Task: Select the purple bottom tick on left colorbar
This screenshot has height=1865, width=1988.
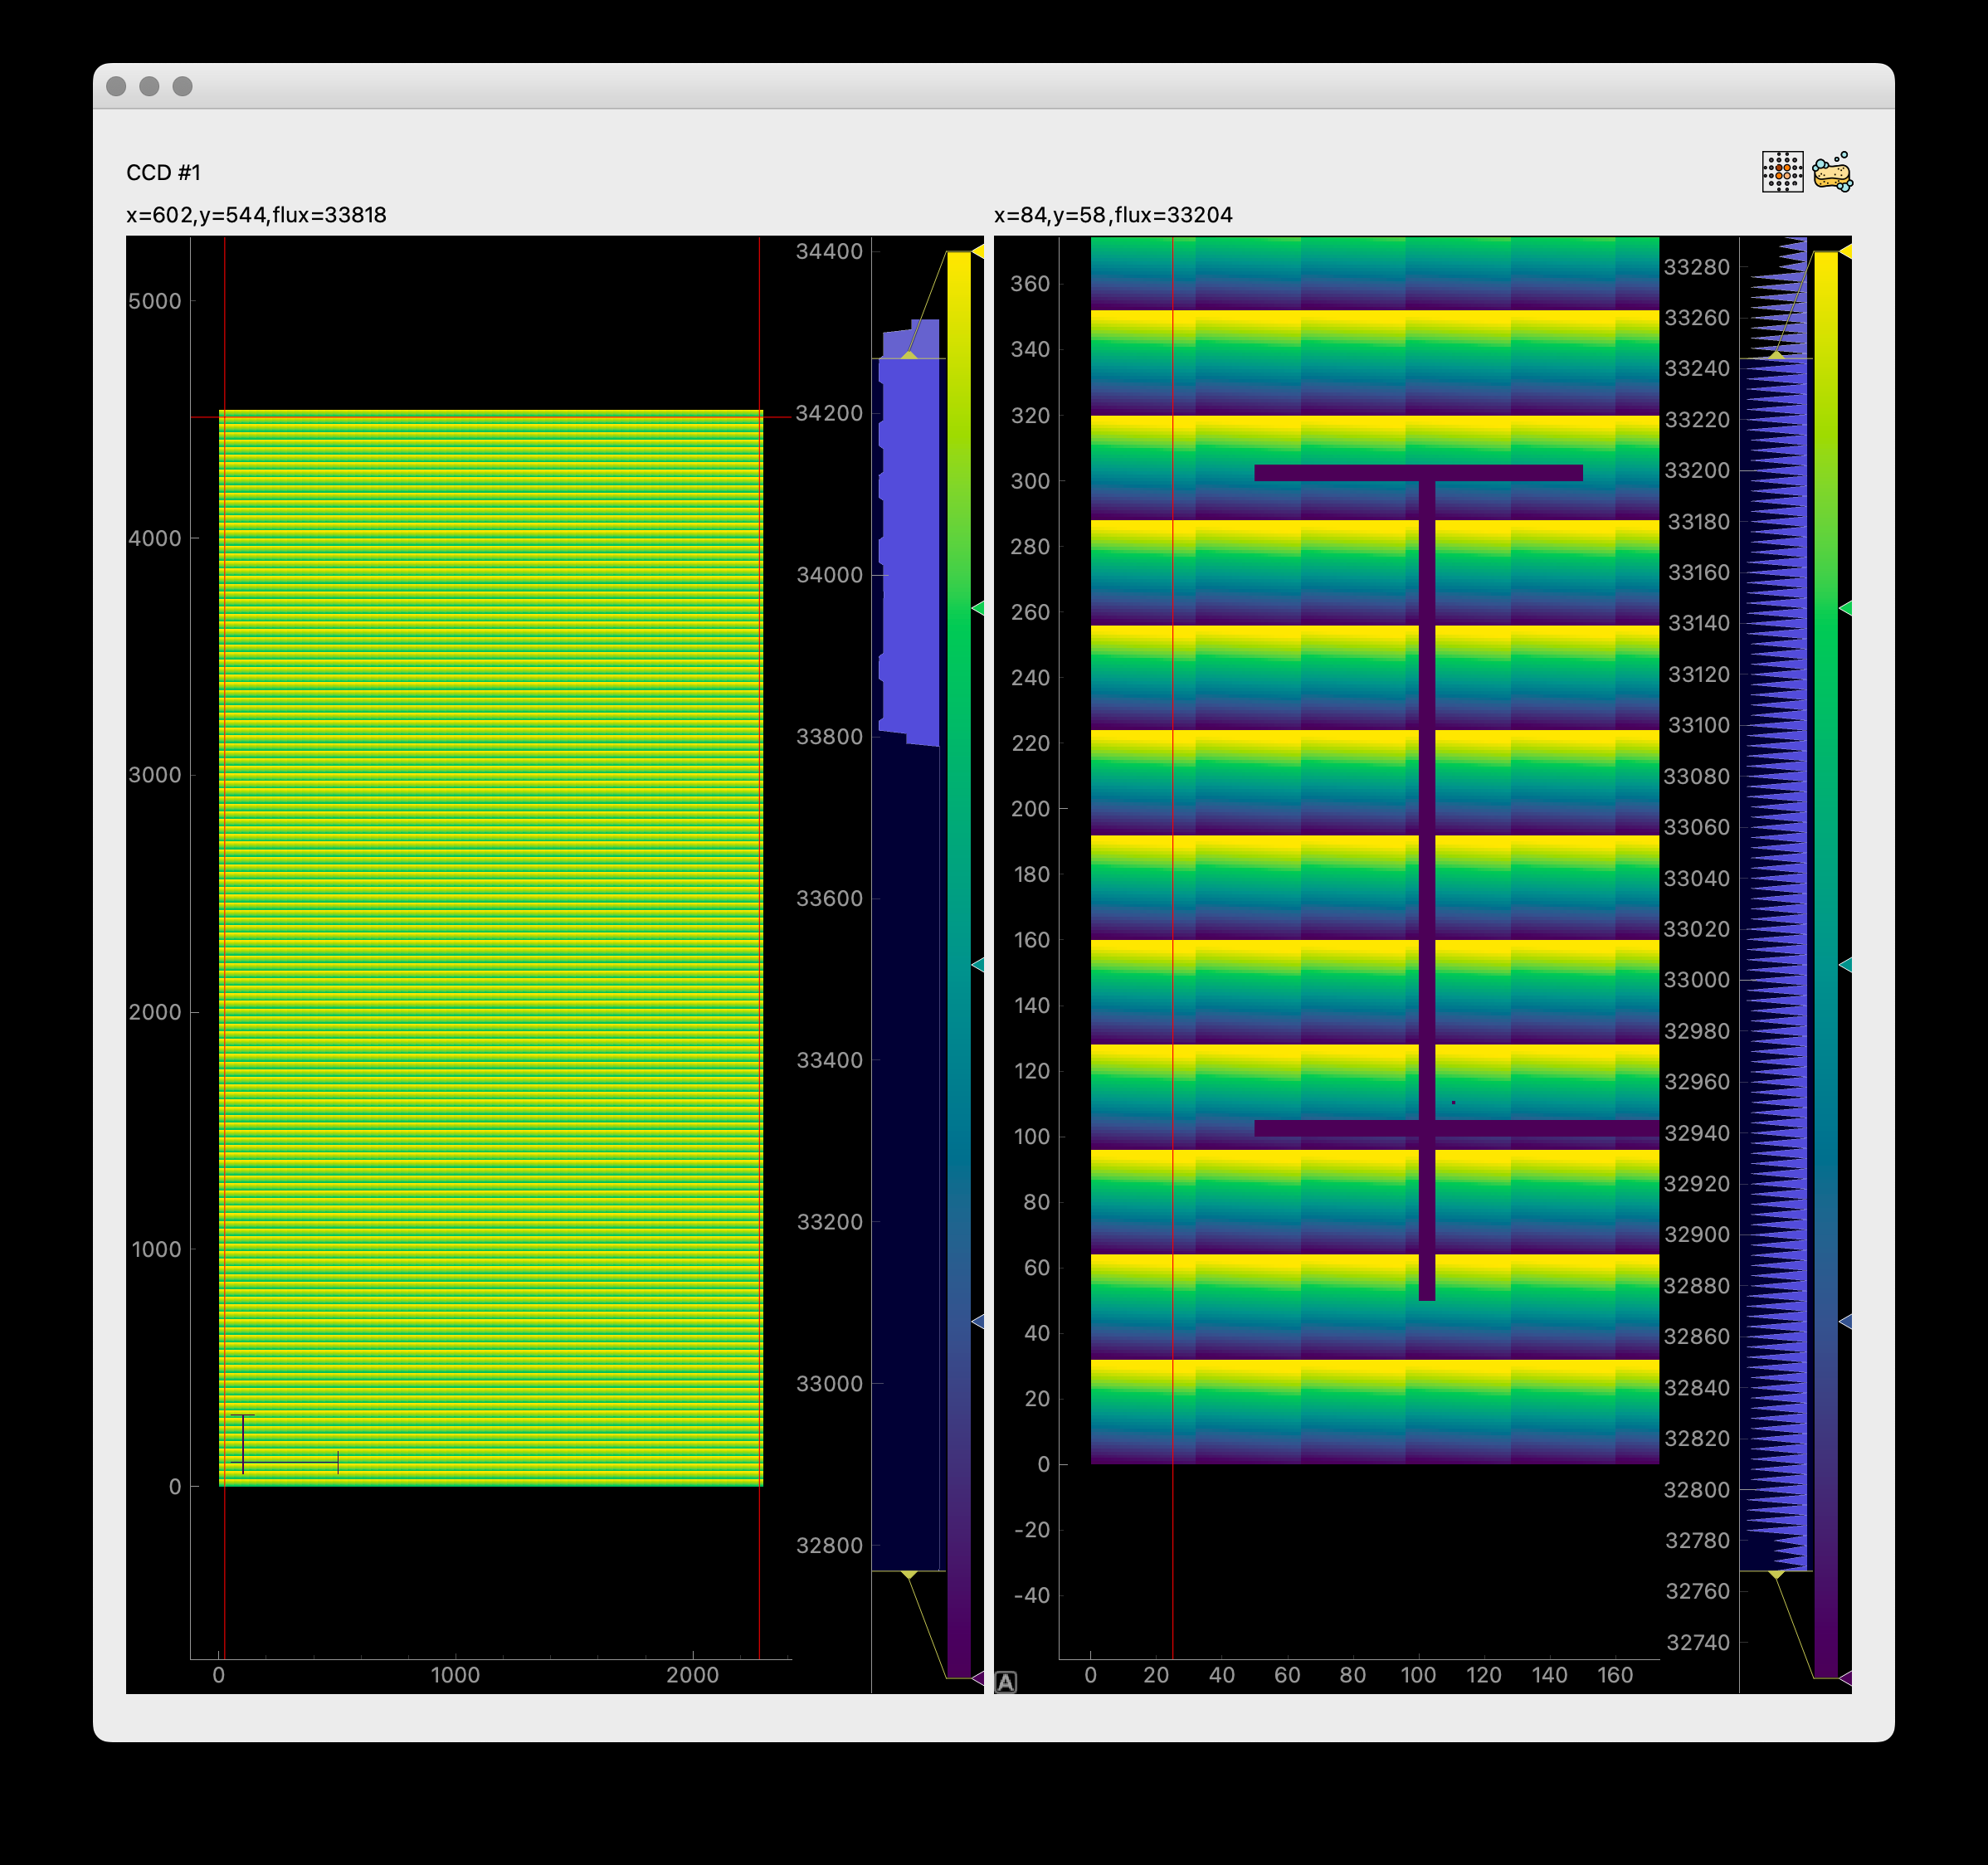Action: [x=978, y=1677]
